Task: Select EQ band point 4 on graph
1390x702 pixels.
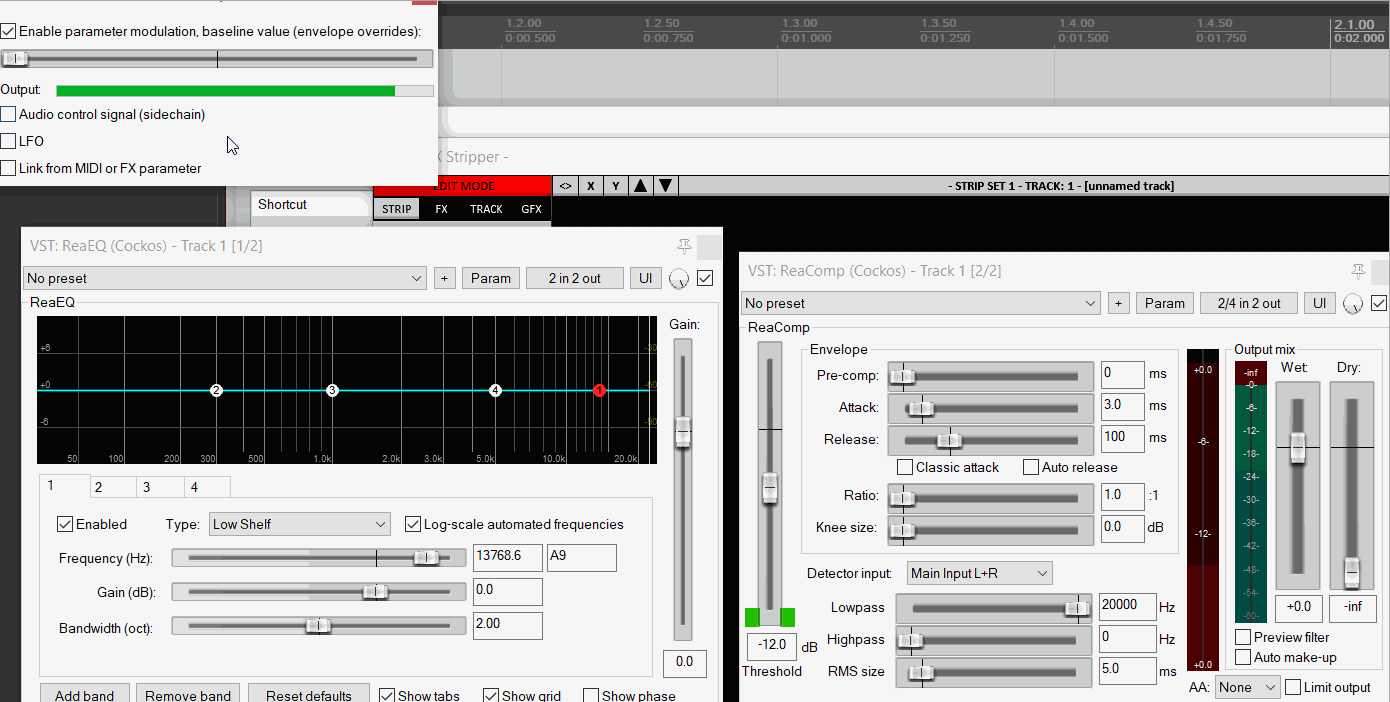Action: coord(495,390)
